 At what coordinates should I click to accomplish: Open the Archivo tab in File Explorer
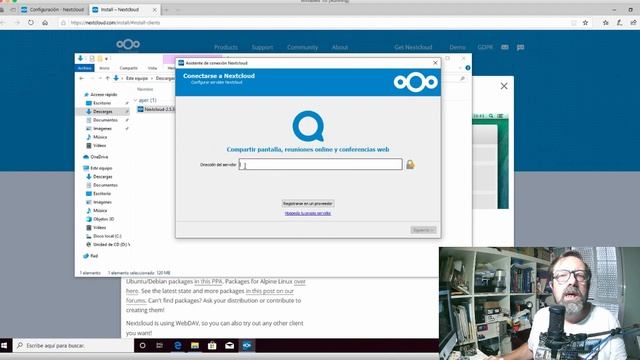tap(84, 68)
